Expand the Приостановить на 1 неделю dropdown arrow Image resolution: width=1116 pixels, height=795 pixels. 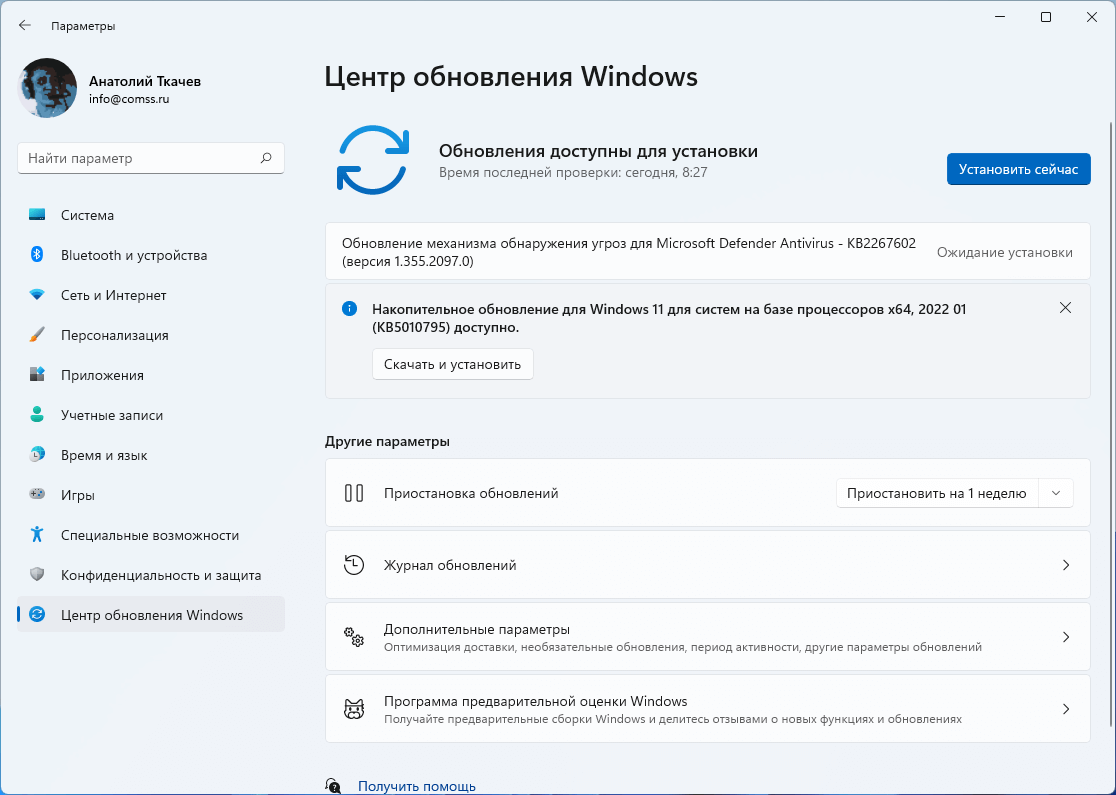coord(1055,492)
